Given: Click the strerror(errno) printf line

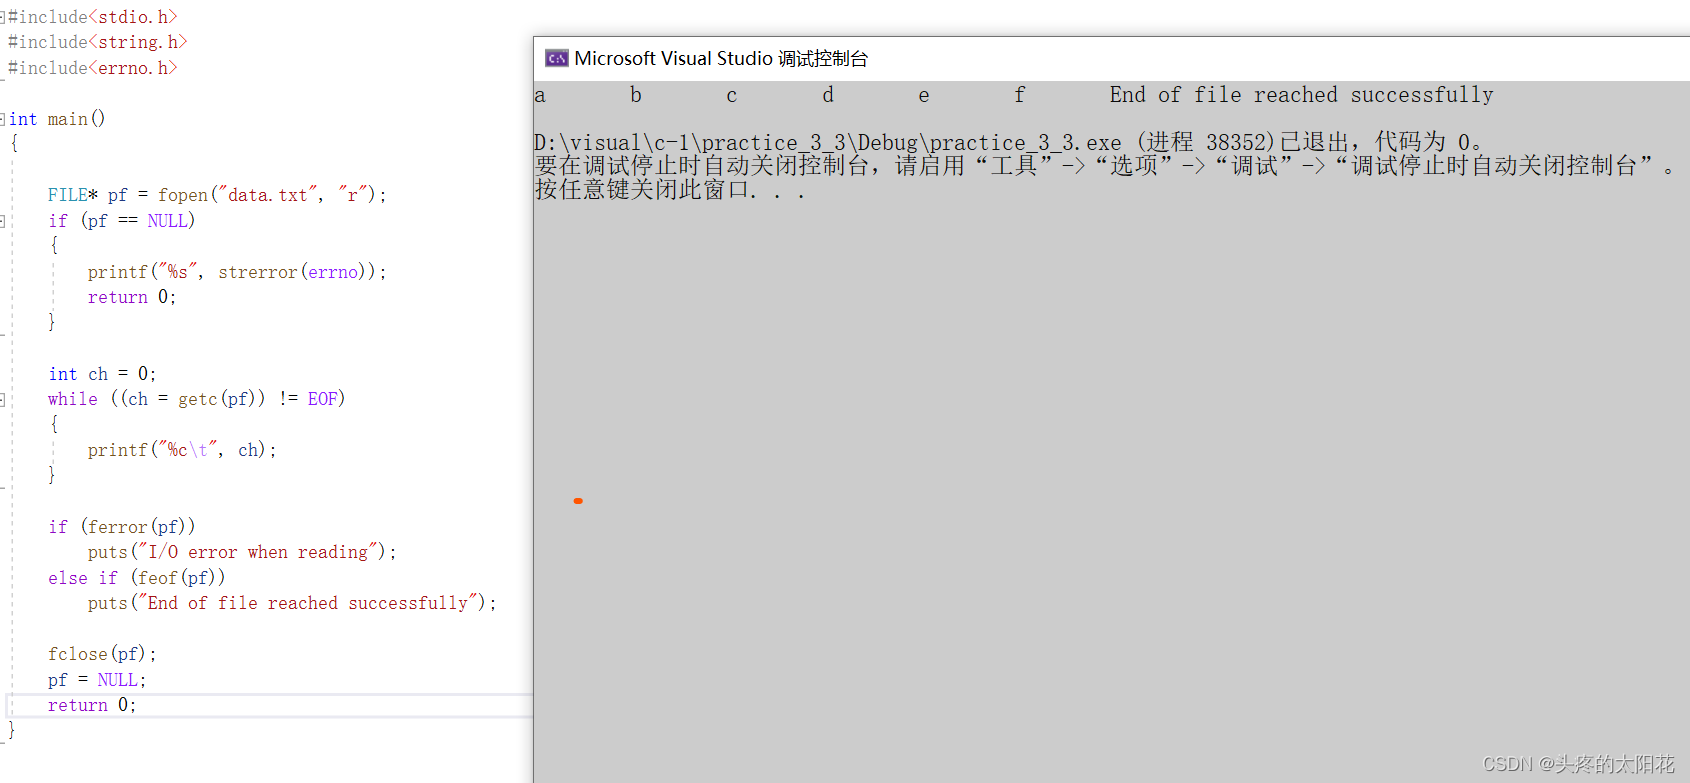Looking at the screenshot, I should (x=237, y=272).
